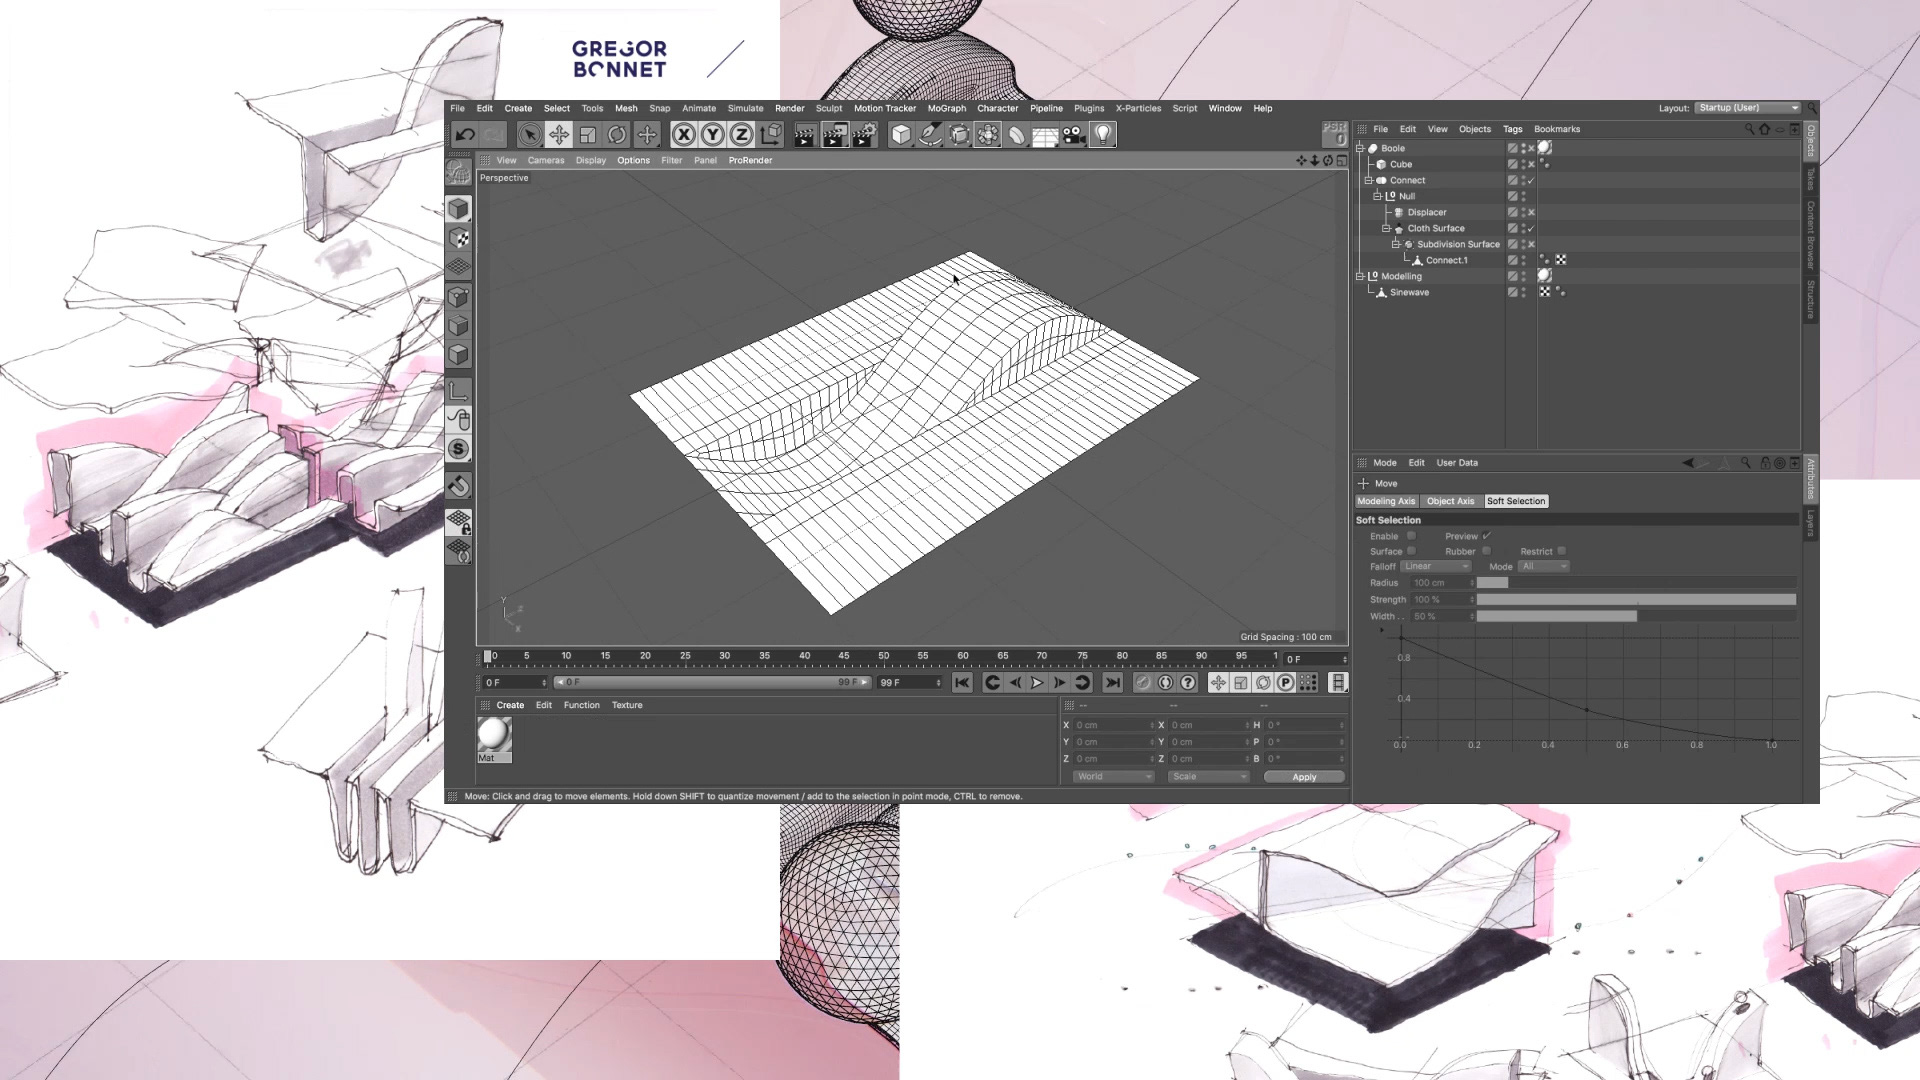The height and width of the screenshot is (1080, 1920).
Task: Select the Texture mode checkered icon
Action: click(458, 238)
